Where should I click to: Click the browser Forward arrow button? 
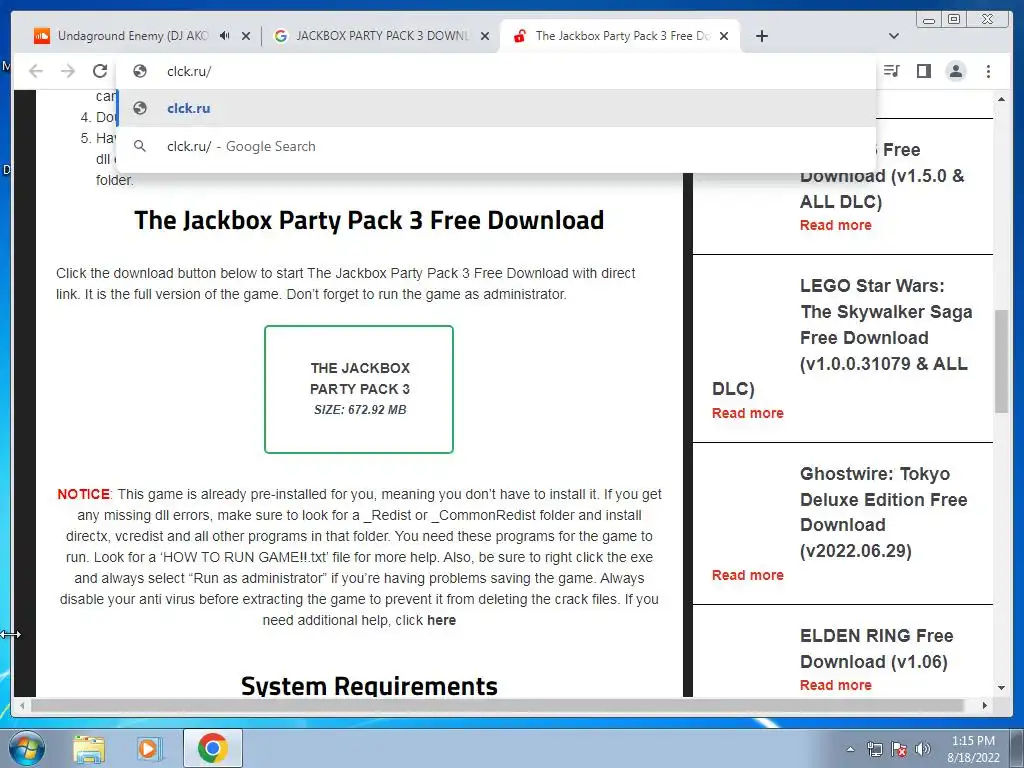pos(68,71)
